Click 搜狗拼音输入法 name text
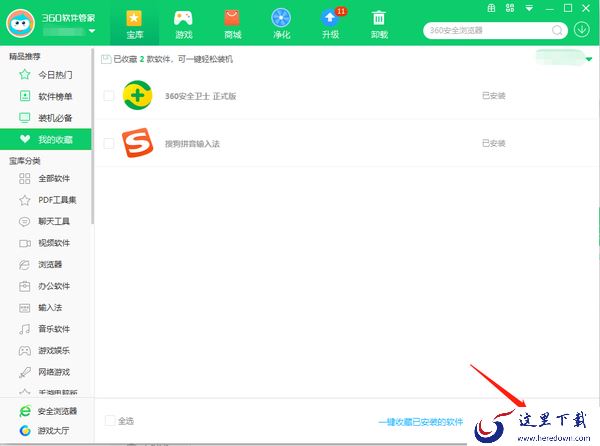Image resolution: width=600 pixels, height=446 pixels. (192, 144)
